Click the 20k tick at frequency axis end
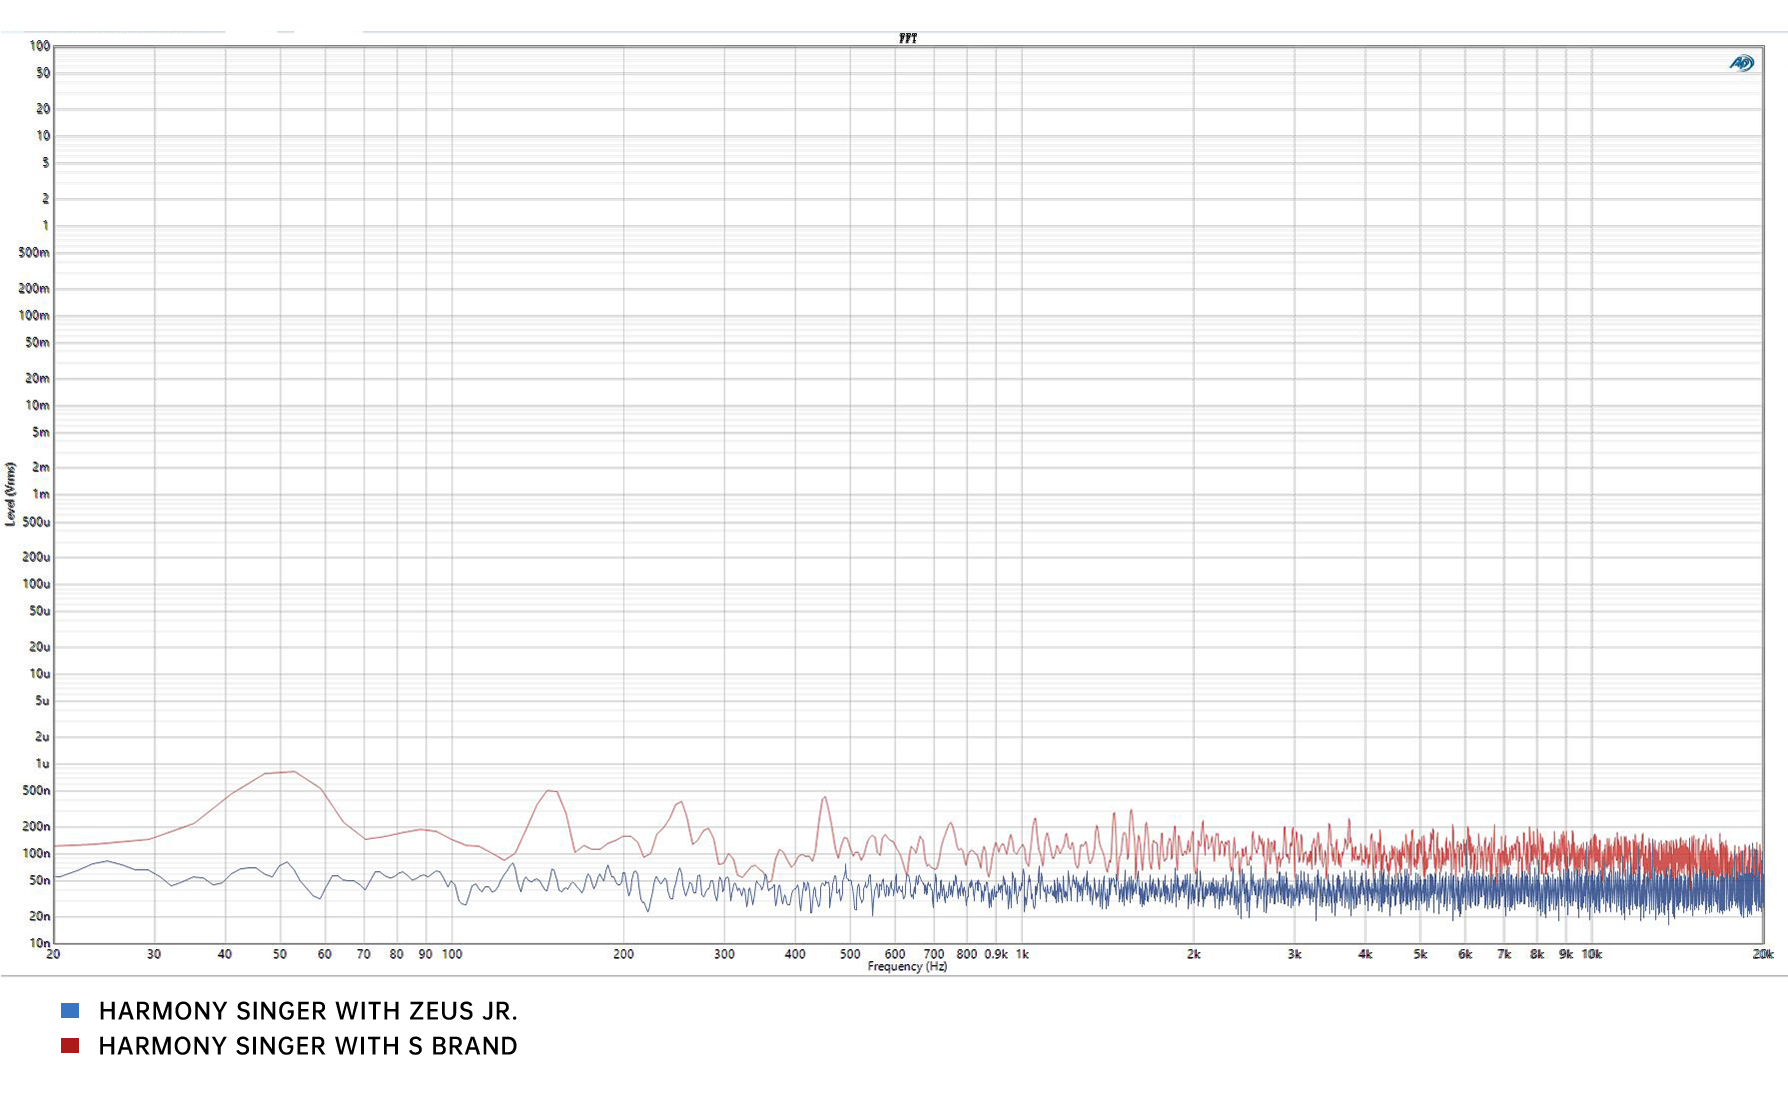The height and width of the screenshot is (1100, 1788). pos(1762,954)
